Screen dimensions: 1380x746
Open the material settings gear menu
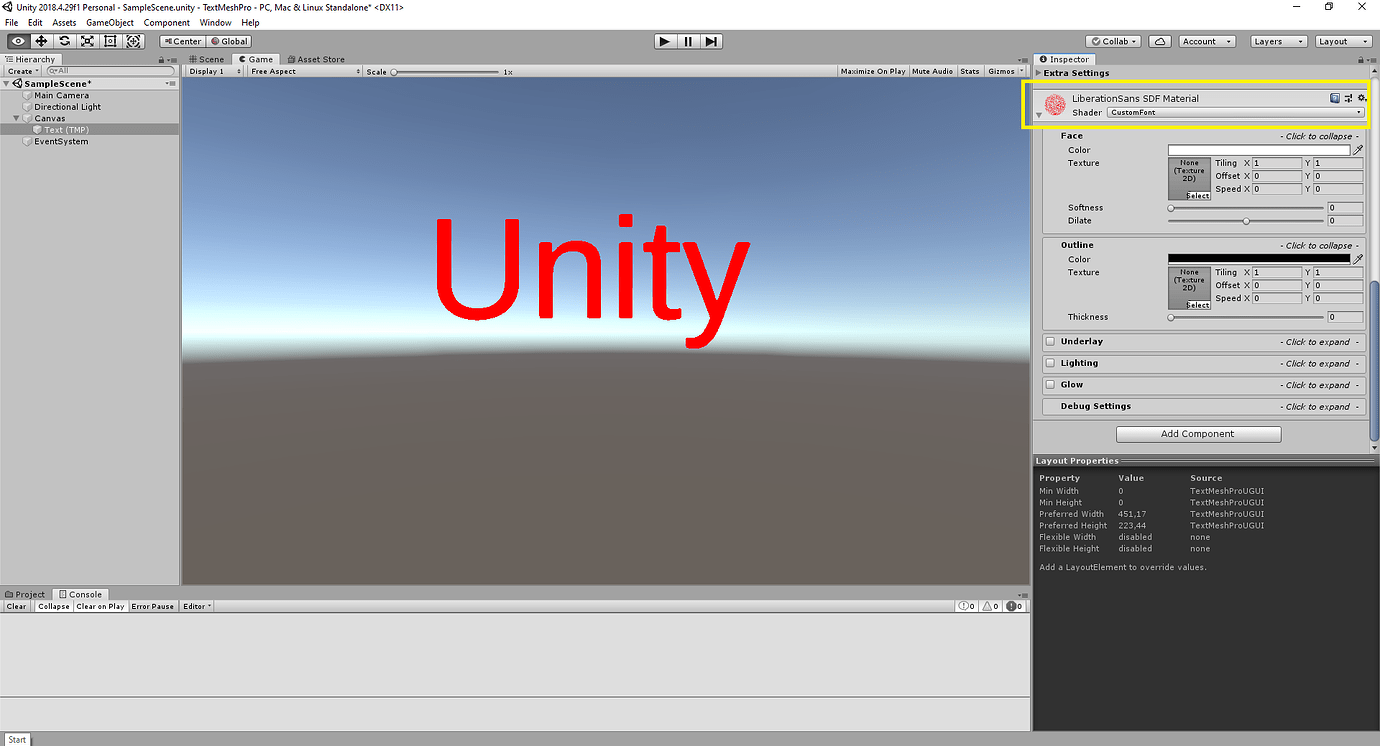click(1361, 98)
